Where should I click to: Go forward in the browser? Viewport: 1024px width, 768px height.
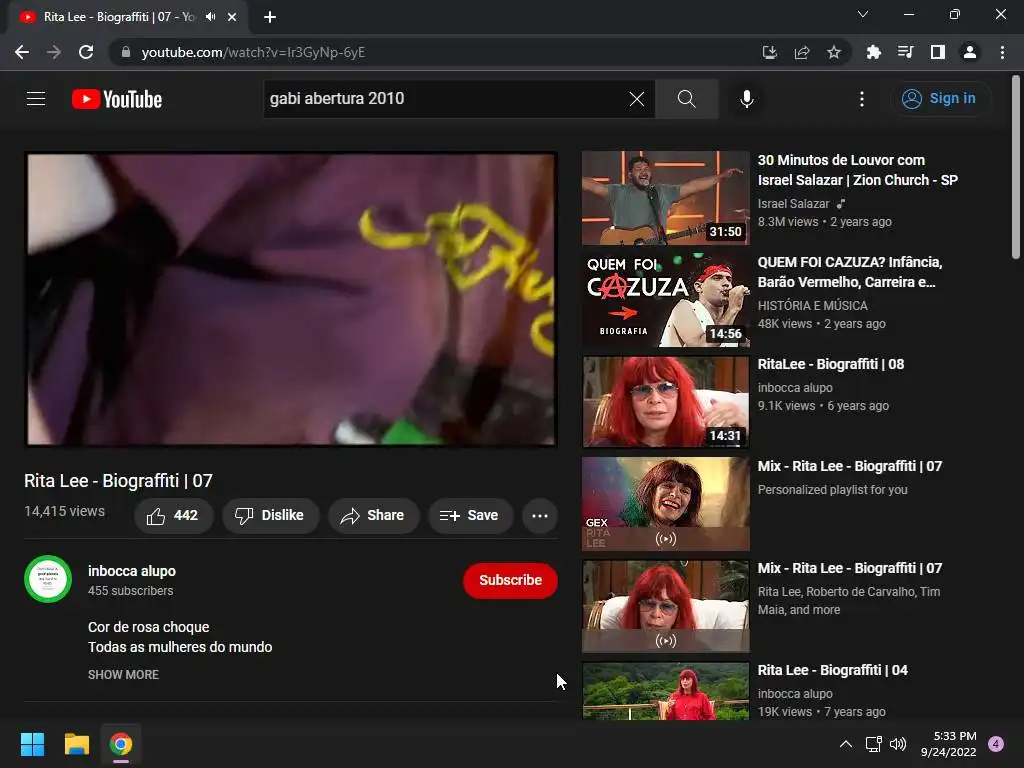click(x=54, y=52)
